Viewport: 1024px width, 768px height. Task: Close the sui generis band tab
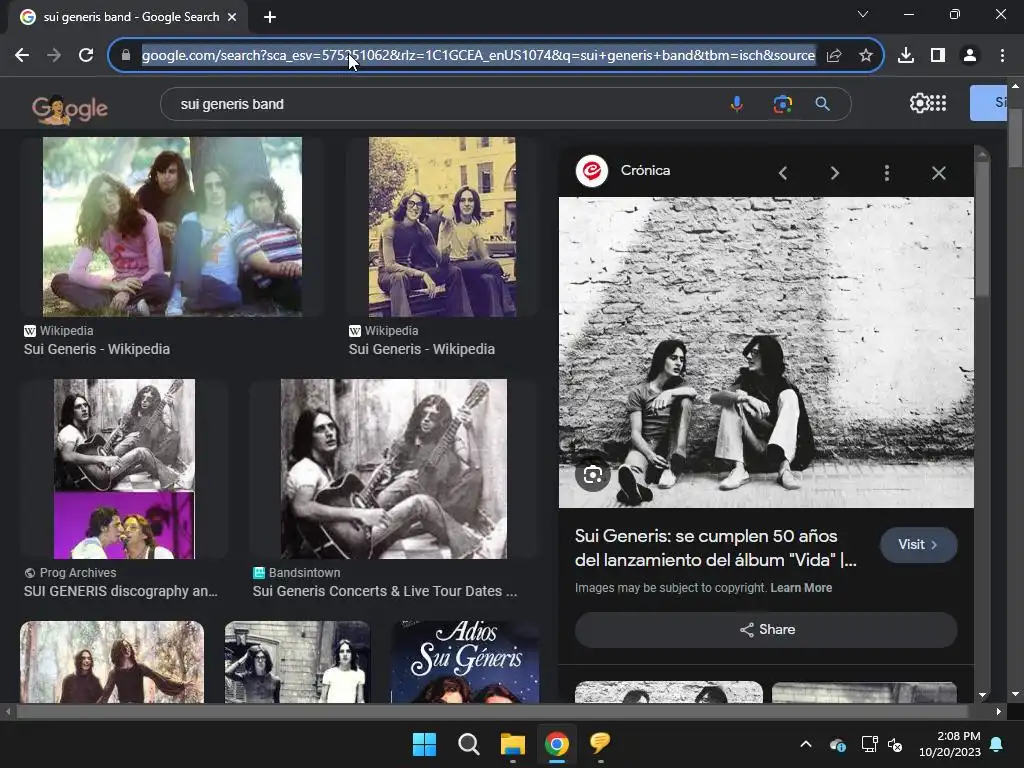point(232,17)
